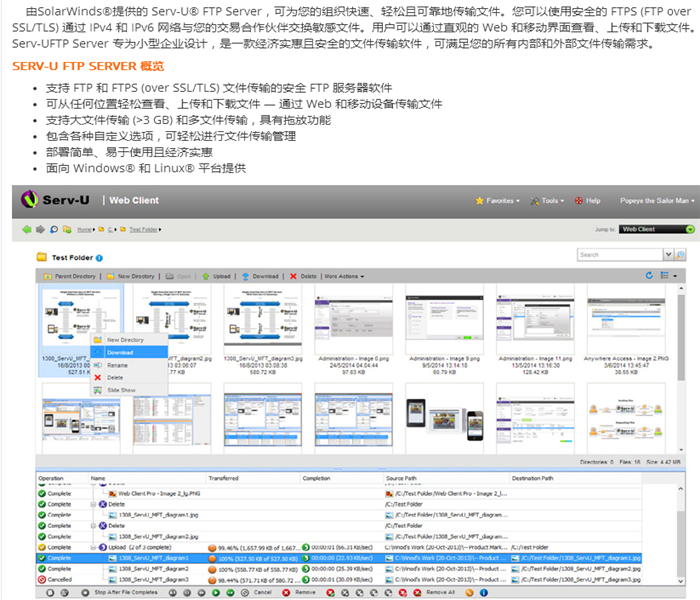Choose Slide Show in the context menu
This screenshot has height=600, width=700.
coord(129,390)
